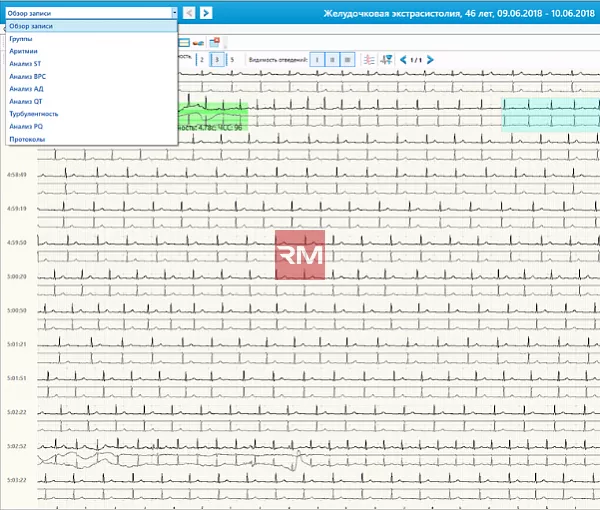The image size is (600, 510).
Task: Select the cyan highlighted ECG fragment
Action: (551, 115)
